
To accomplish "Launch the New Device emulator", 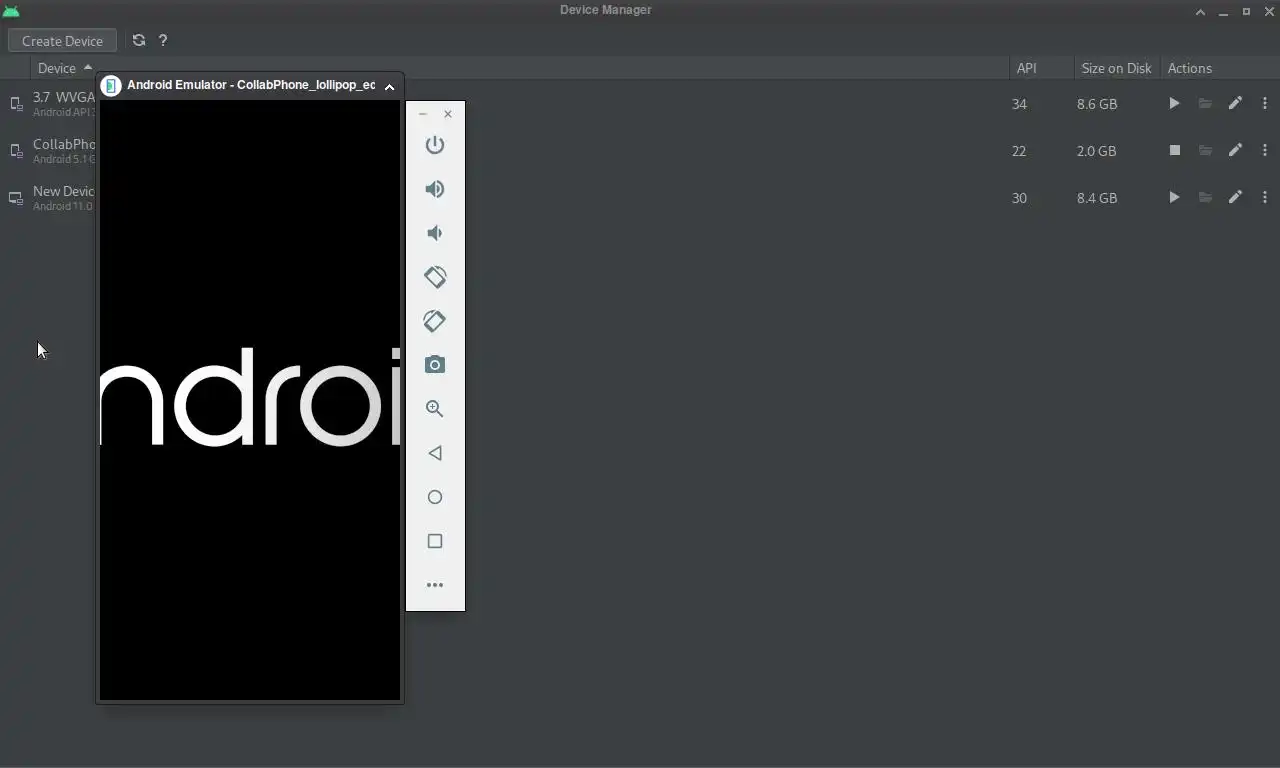I will click(x=1174, y=197).
